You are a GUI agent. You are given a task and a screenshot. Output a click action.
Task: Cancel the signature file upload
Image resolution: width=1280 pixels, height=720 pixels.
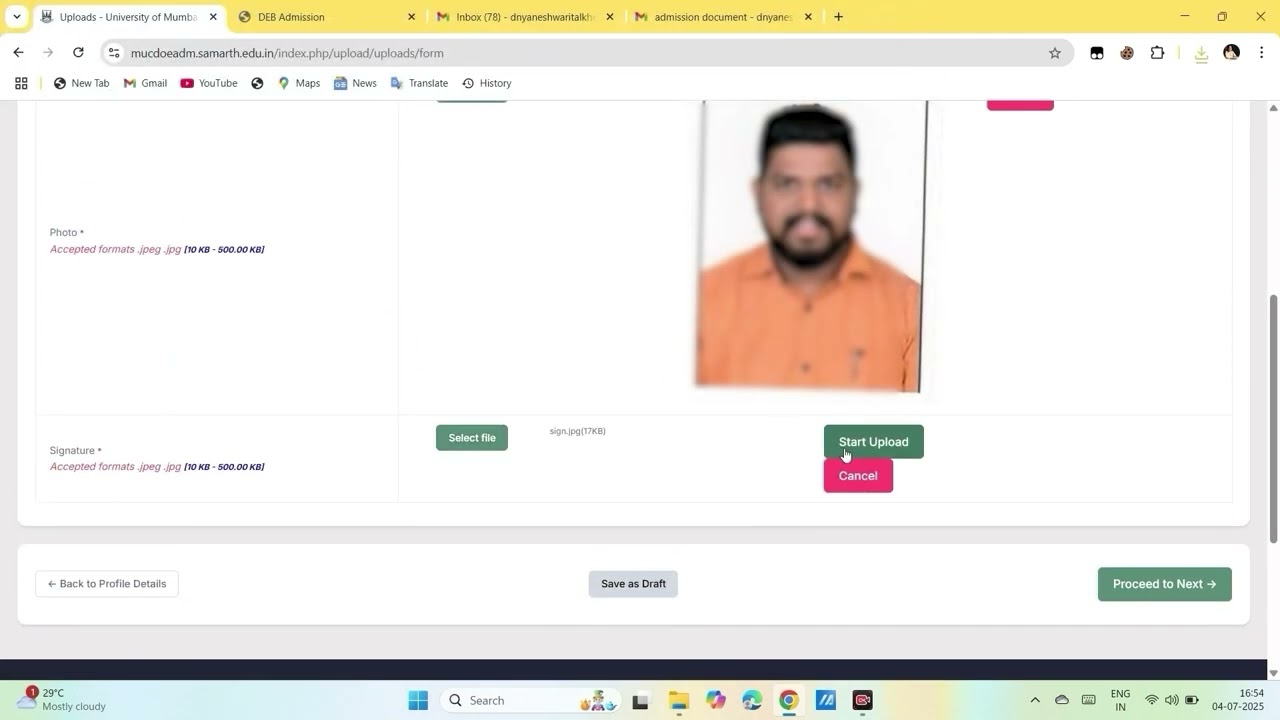858,476
